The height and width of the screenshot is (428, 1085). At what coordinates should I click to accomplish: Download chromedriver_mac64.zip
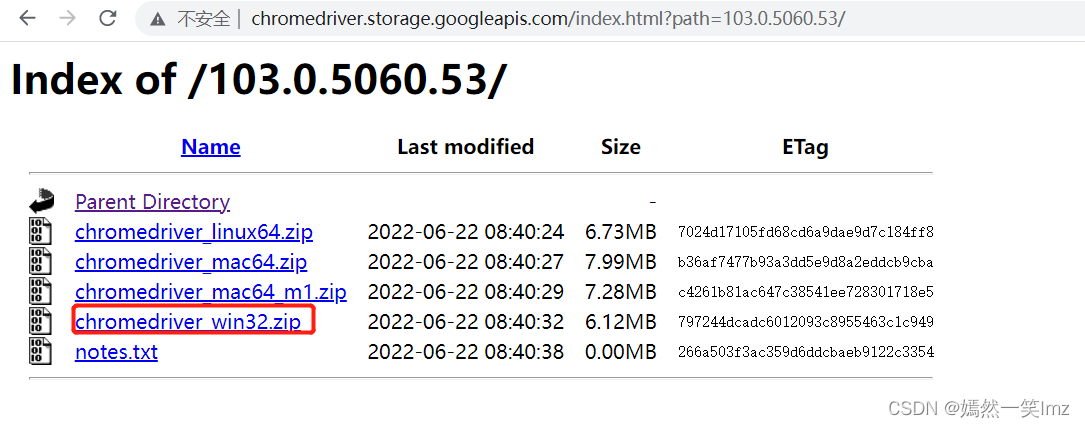[190, 262]
